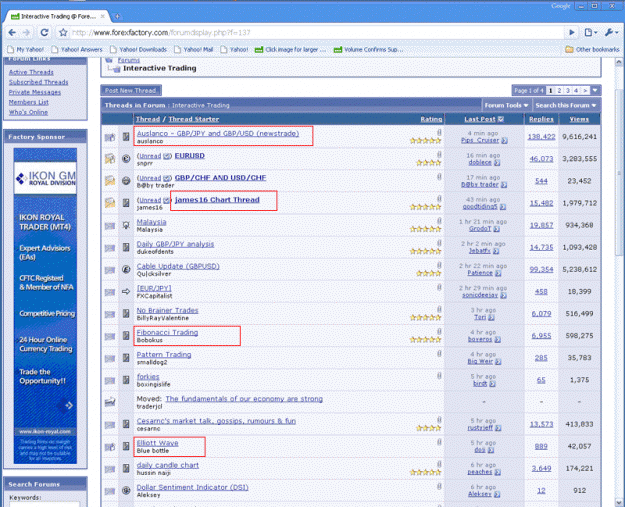Go back with the browser back arrow
Image resolution: width=625 pixels, height=507 pixels.
12,33
